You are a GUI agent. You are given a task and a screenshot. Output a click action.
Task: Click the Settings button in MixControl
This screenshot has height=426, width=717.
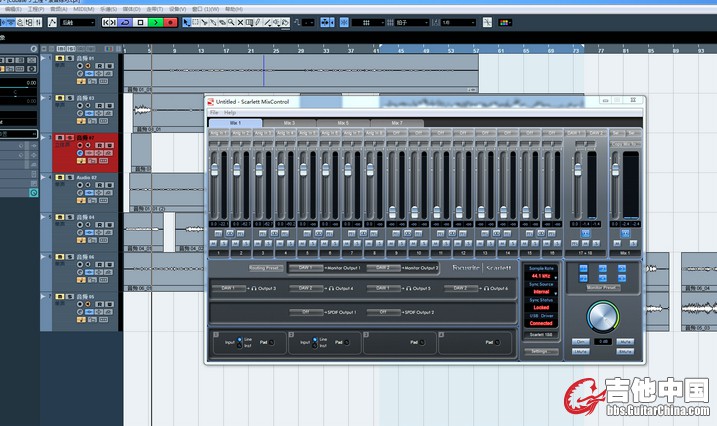pyautogui.click(x=541, y=351)
